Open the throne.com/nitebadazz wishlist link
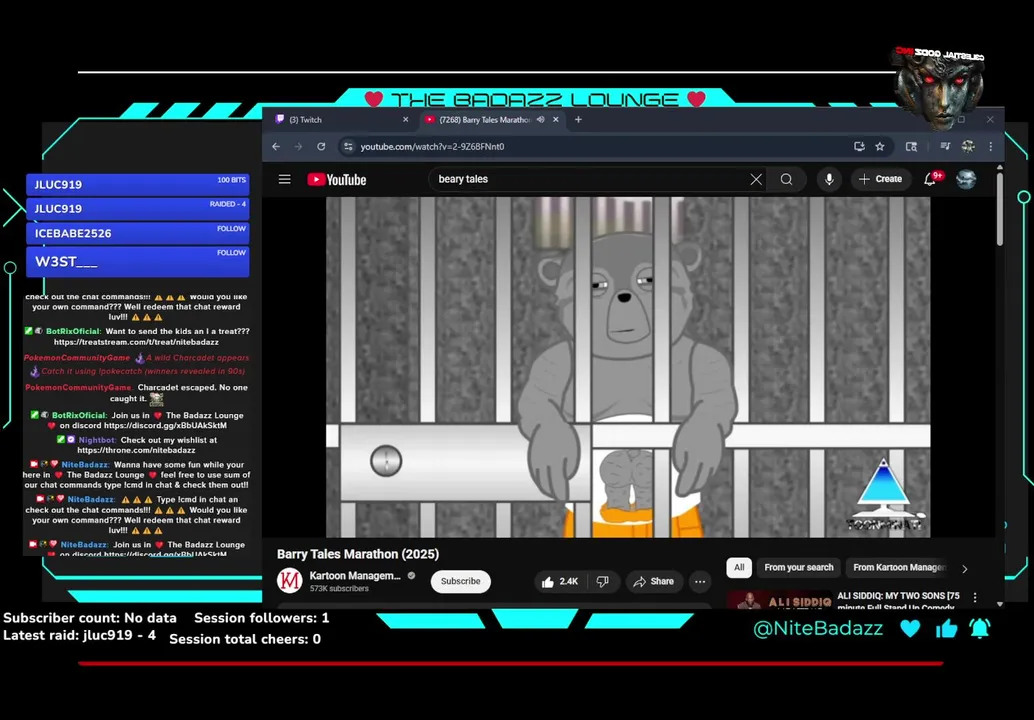The image size is (1034, 720). coord(136,450)
